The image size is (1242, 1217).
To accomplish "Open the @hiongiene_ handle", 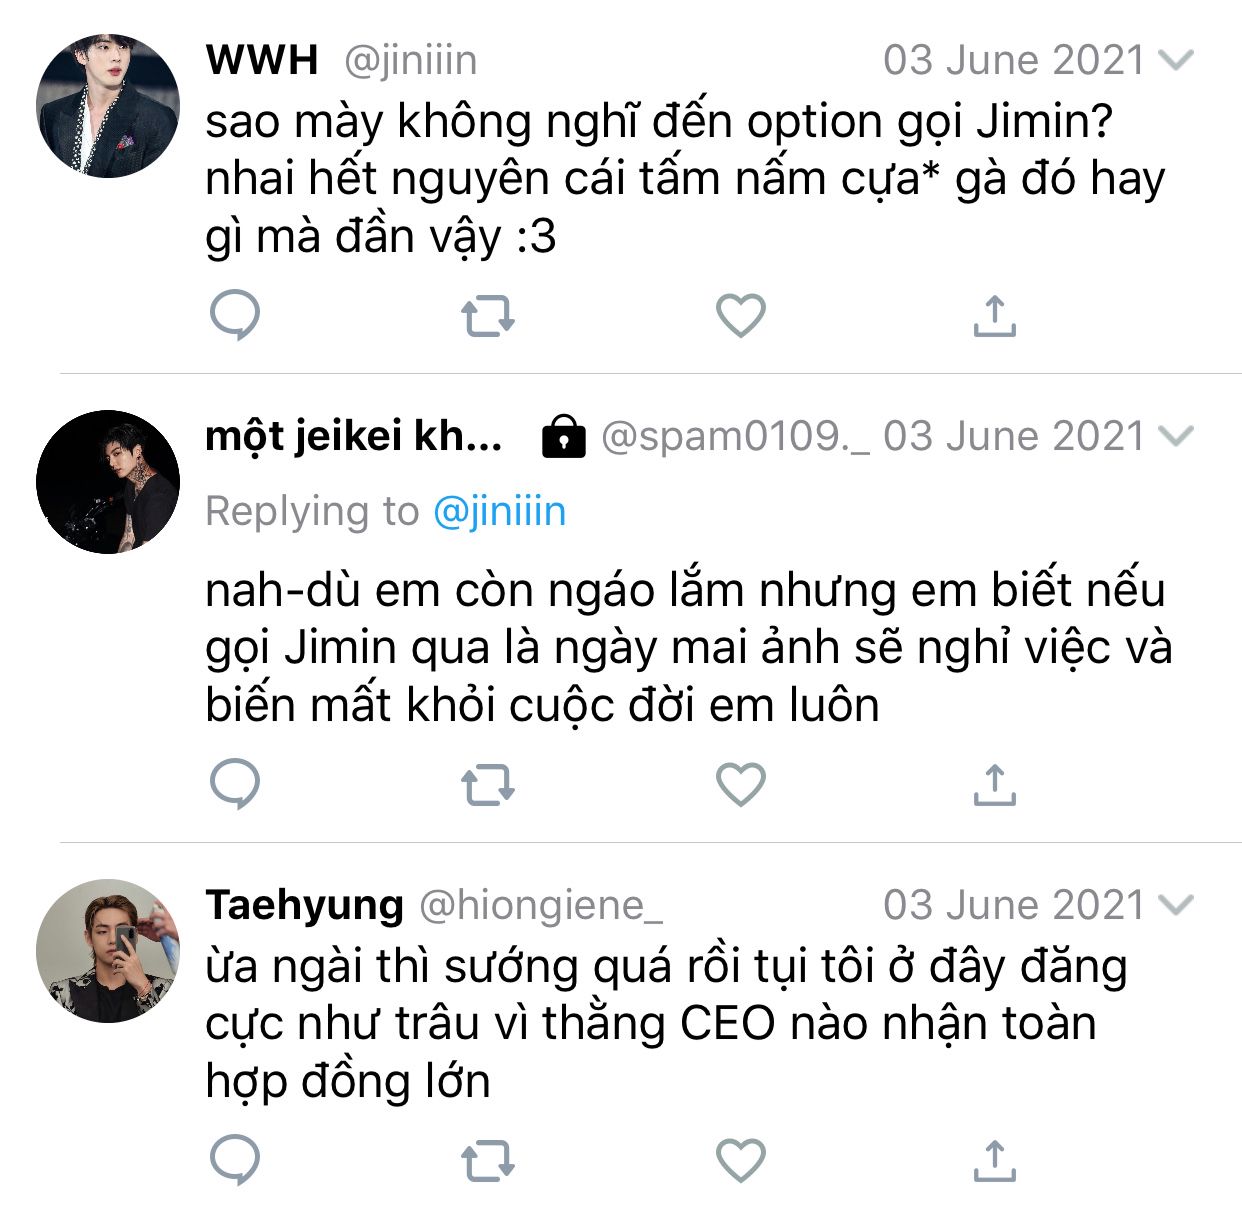I will click(x=540, y=905).
